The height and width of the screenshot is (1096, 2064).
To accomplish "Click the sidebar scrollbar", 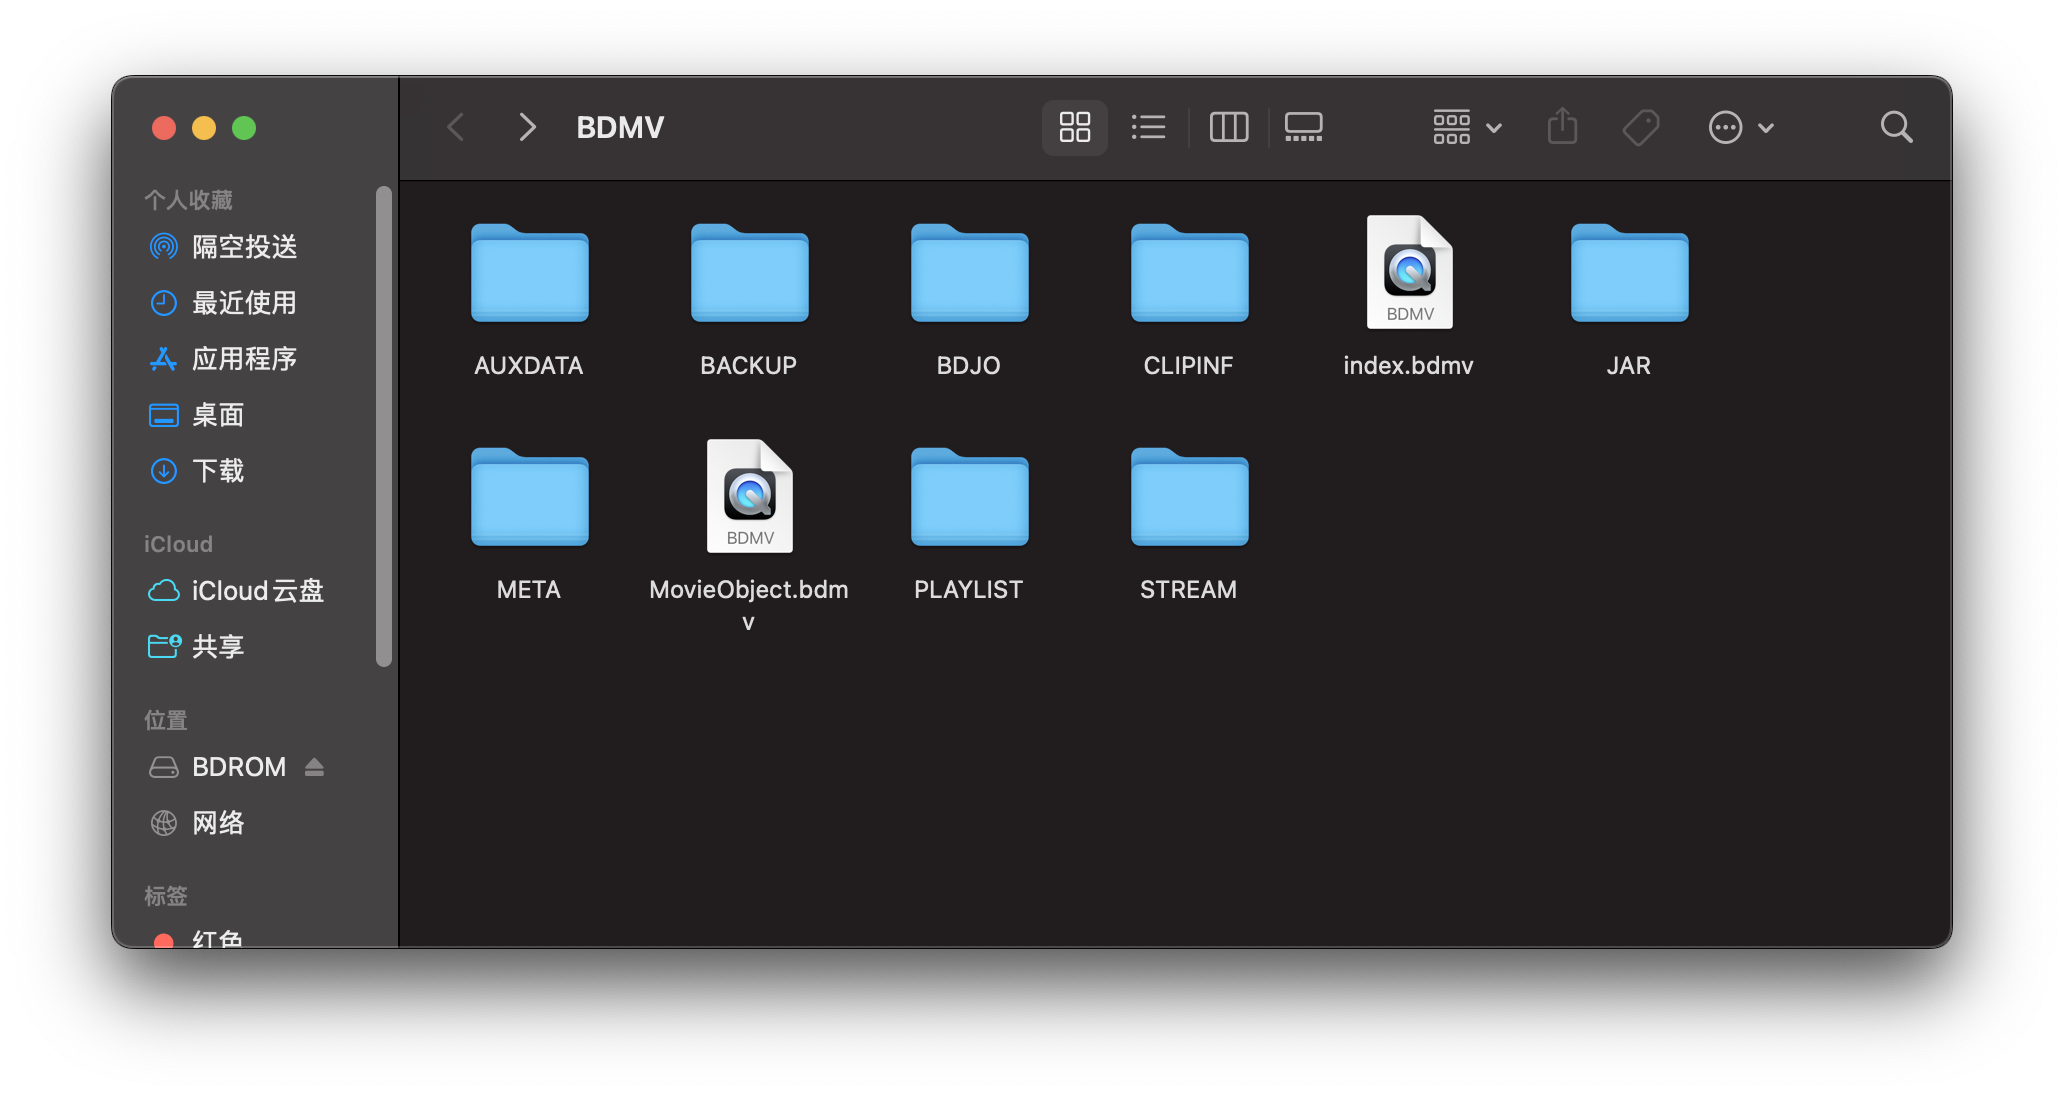I will click(384, 425).
